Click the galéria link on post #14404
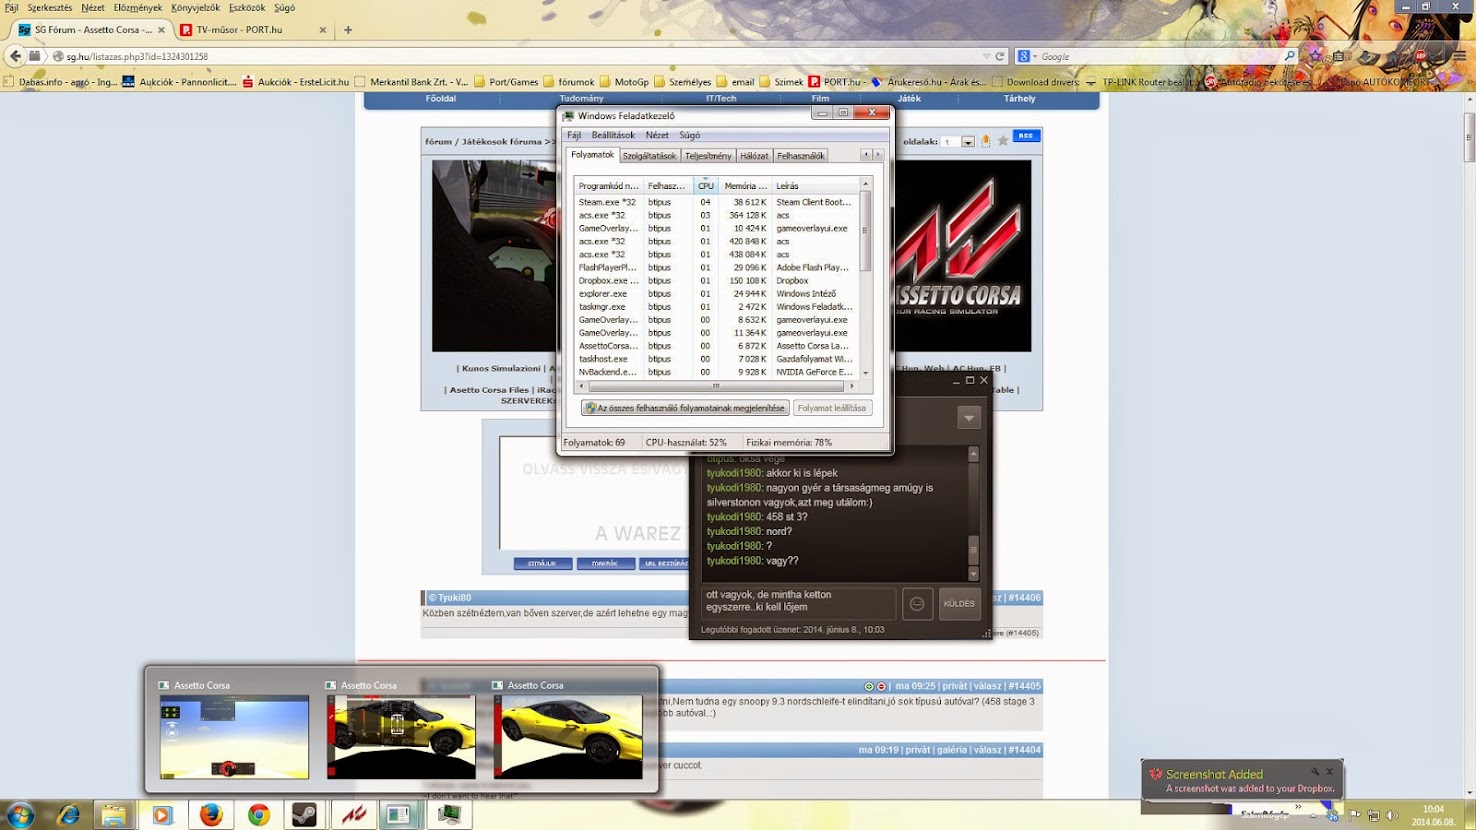 [952, 750]
